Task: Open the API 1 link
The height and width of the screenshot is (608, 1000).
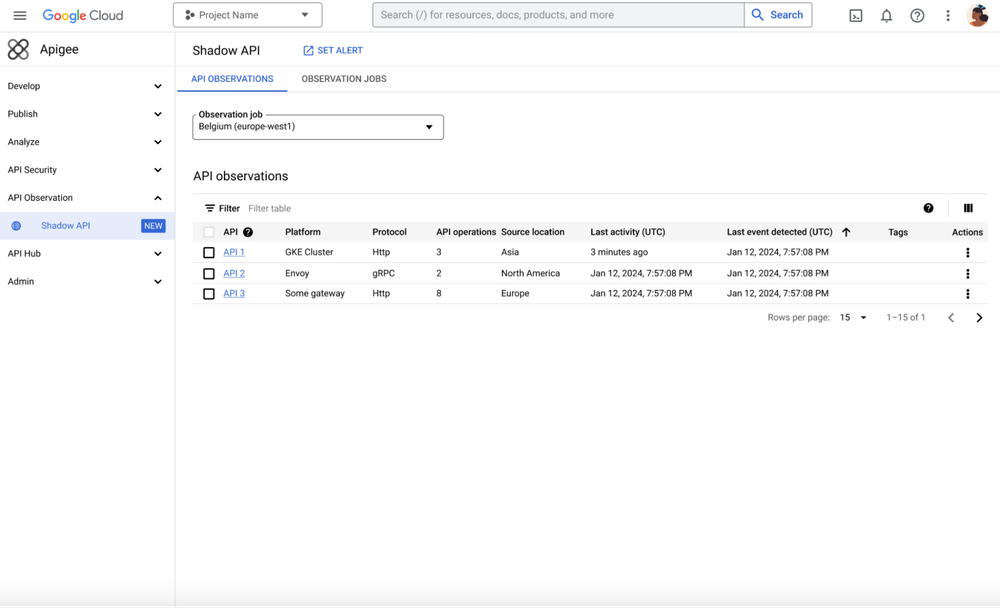Action: [234, 253]
